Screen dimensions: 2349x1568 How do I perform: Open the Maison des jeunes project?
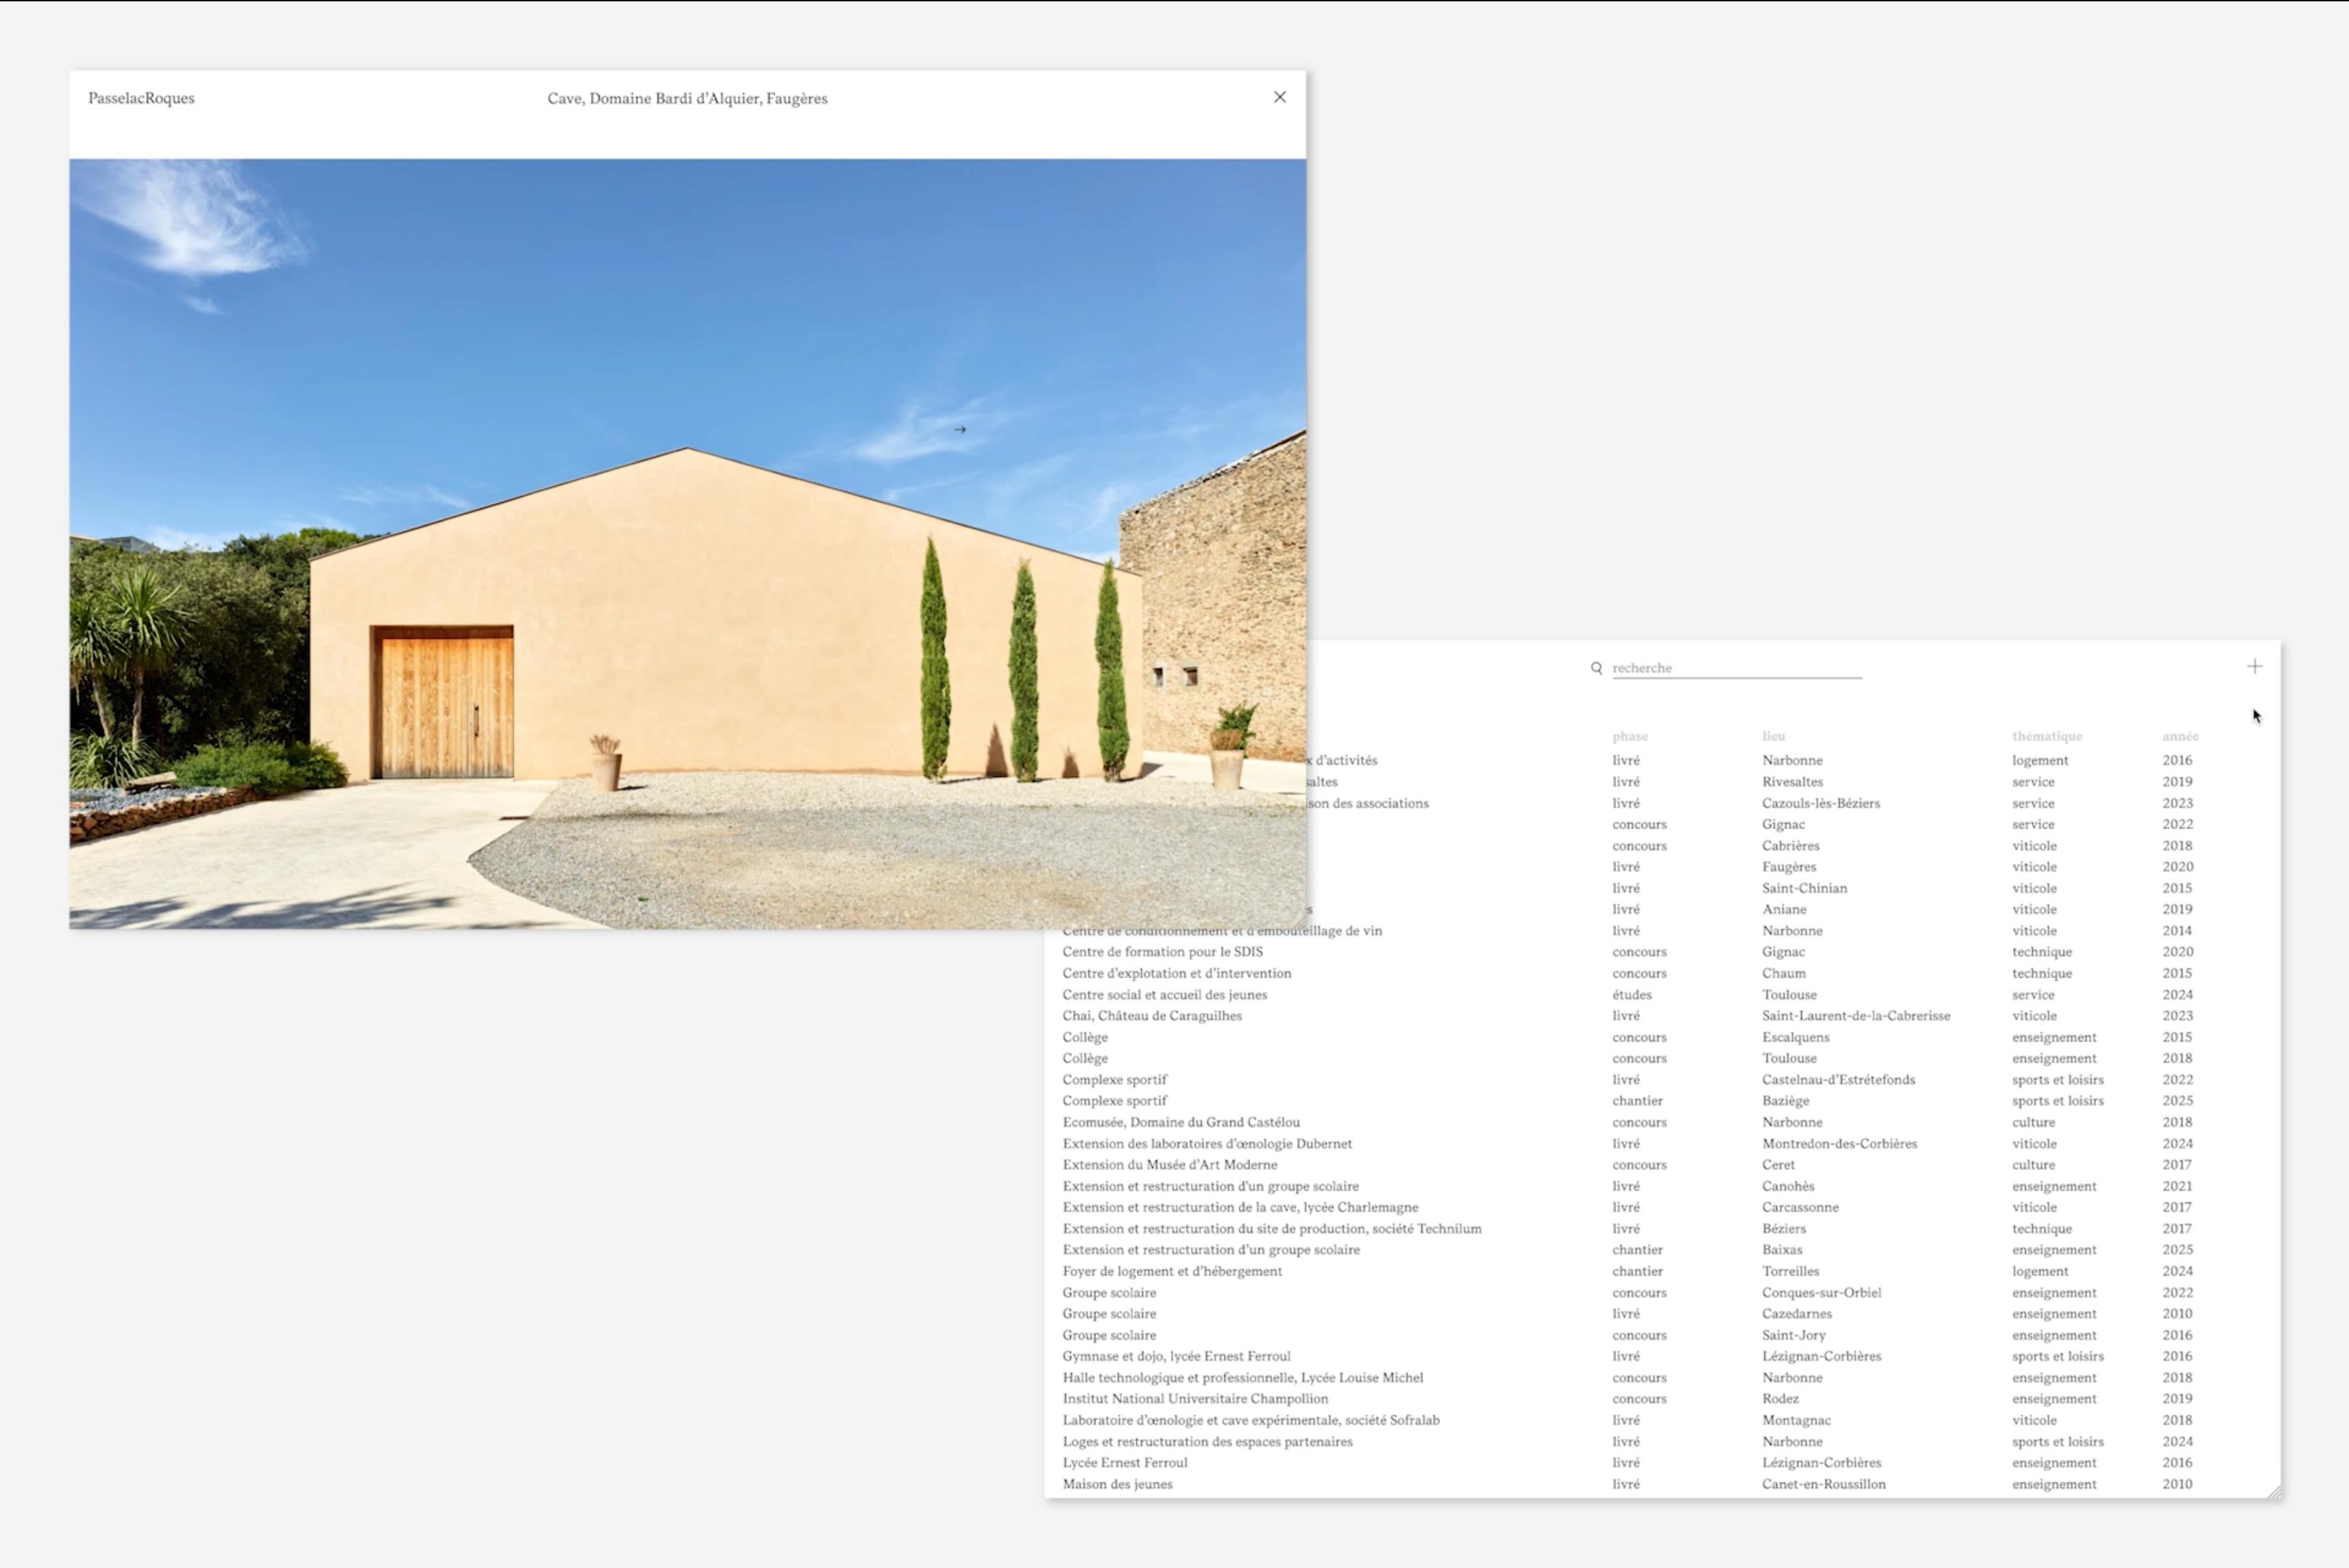pyautogui.click(x=1117, y=1484)
